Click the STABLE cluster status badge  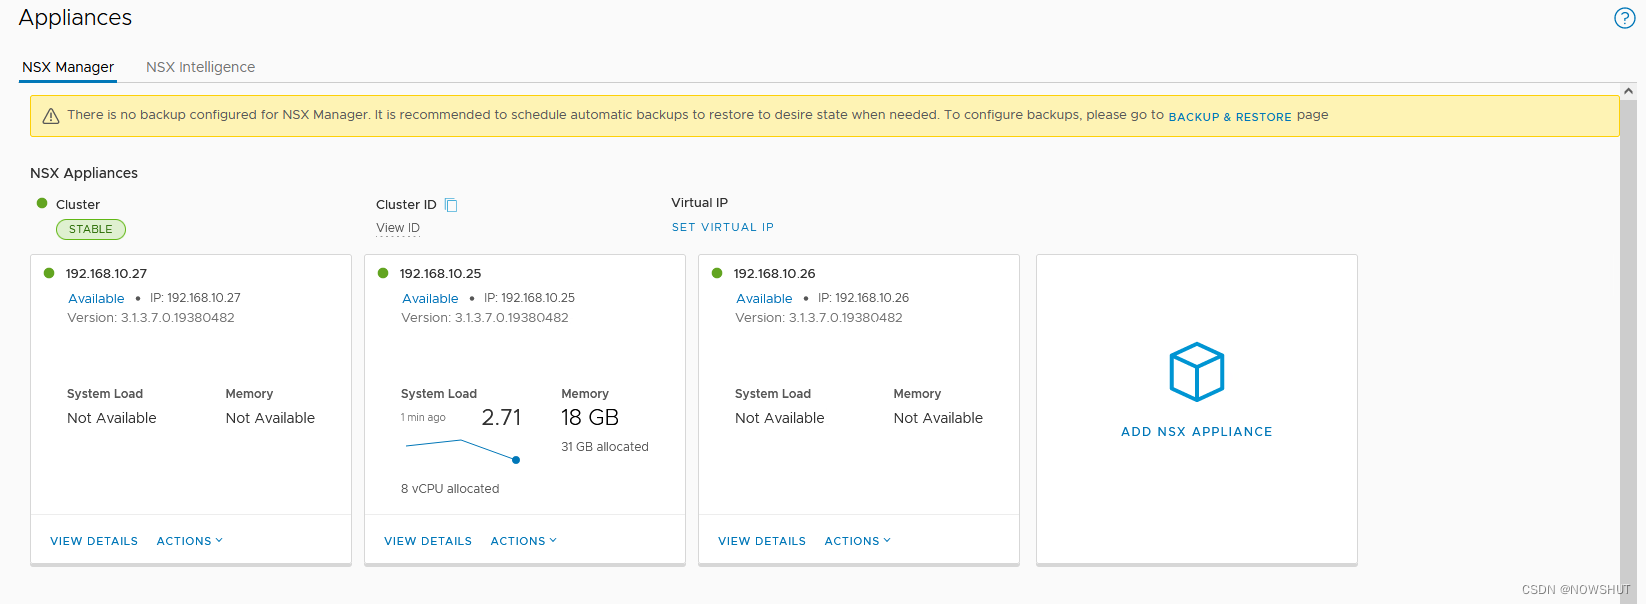91,229
